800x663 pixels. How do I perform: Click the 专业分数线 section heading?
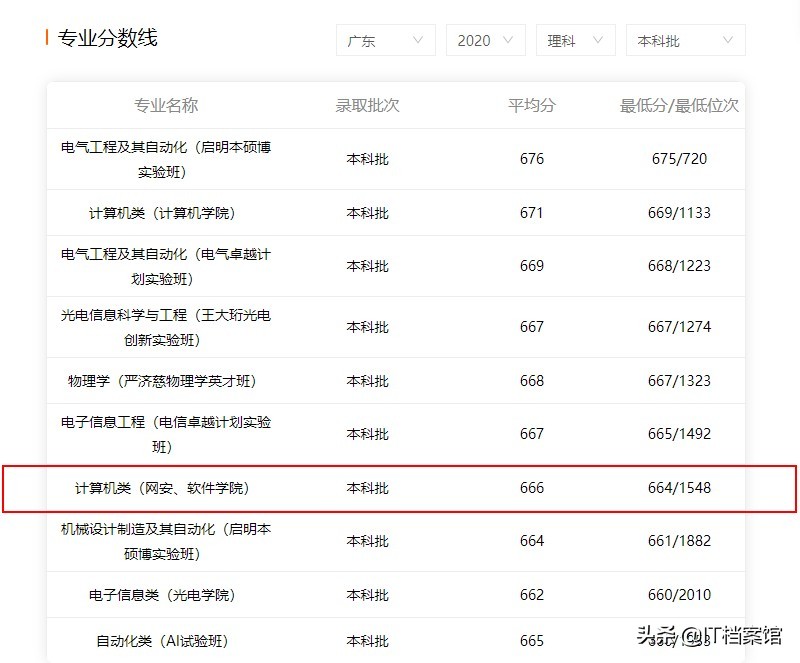[110, 38]
